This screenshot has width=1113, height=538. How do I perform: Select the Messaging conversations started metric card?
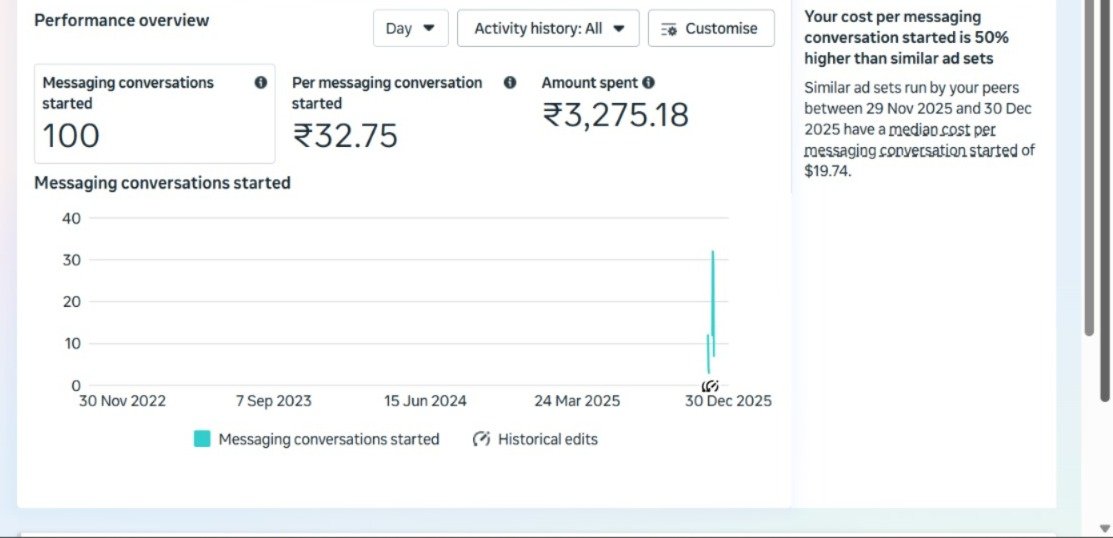coord(154,113)
